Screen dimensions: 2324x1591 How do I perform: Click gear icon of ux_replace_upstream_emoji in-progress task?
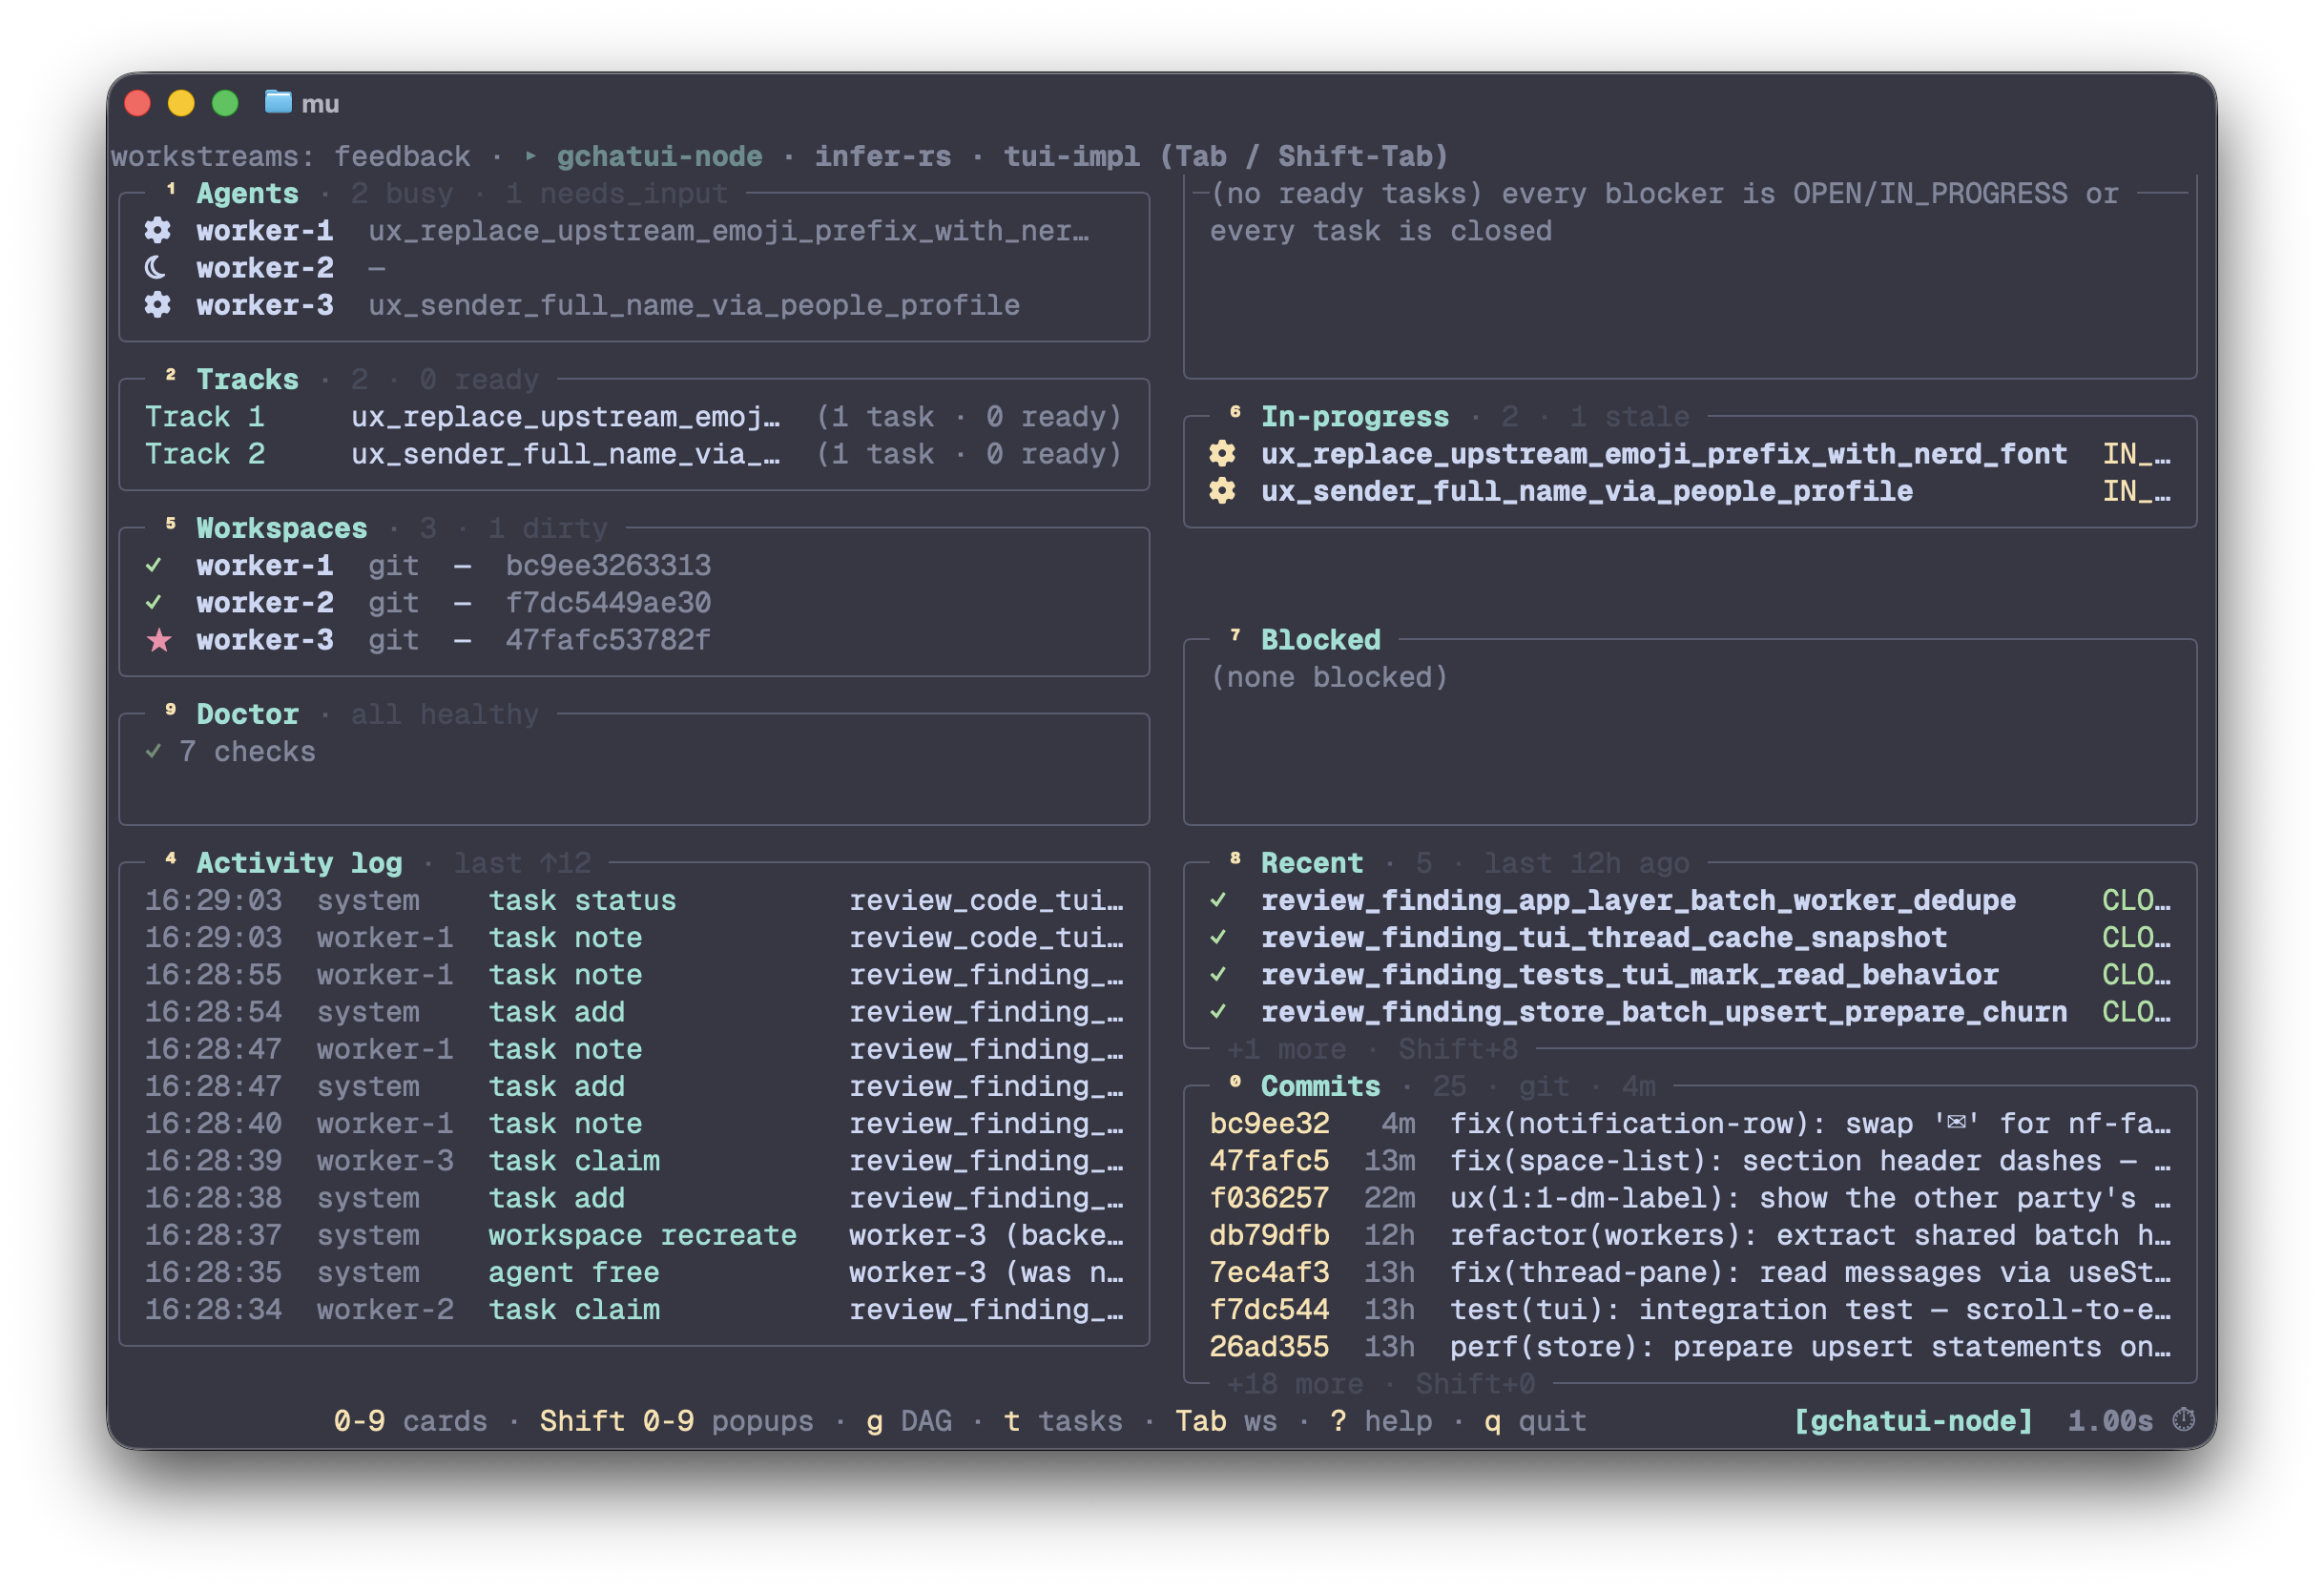[x=1222, y=454]
